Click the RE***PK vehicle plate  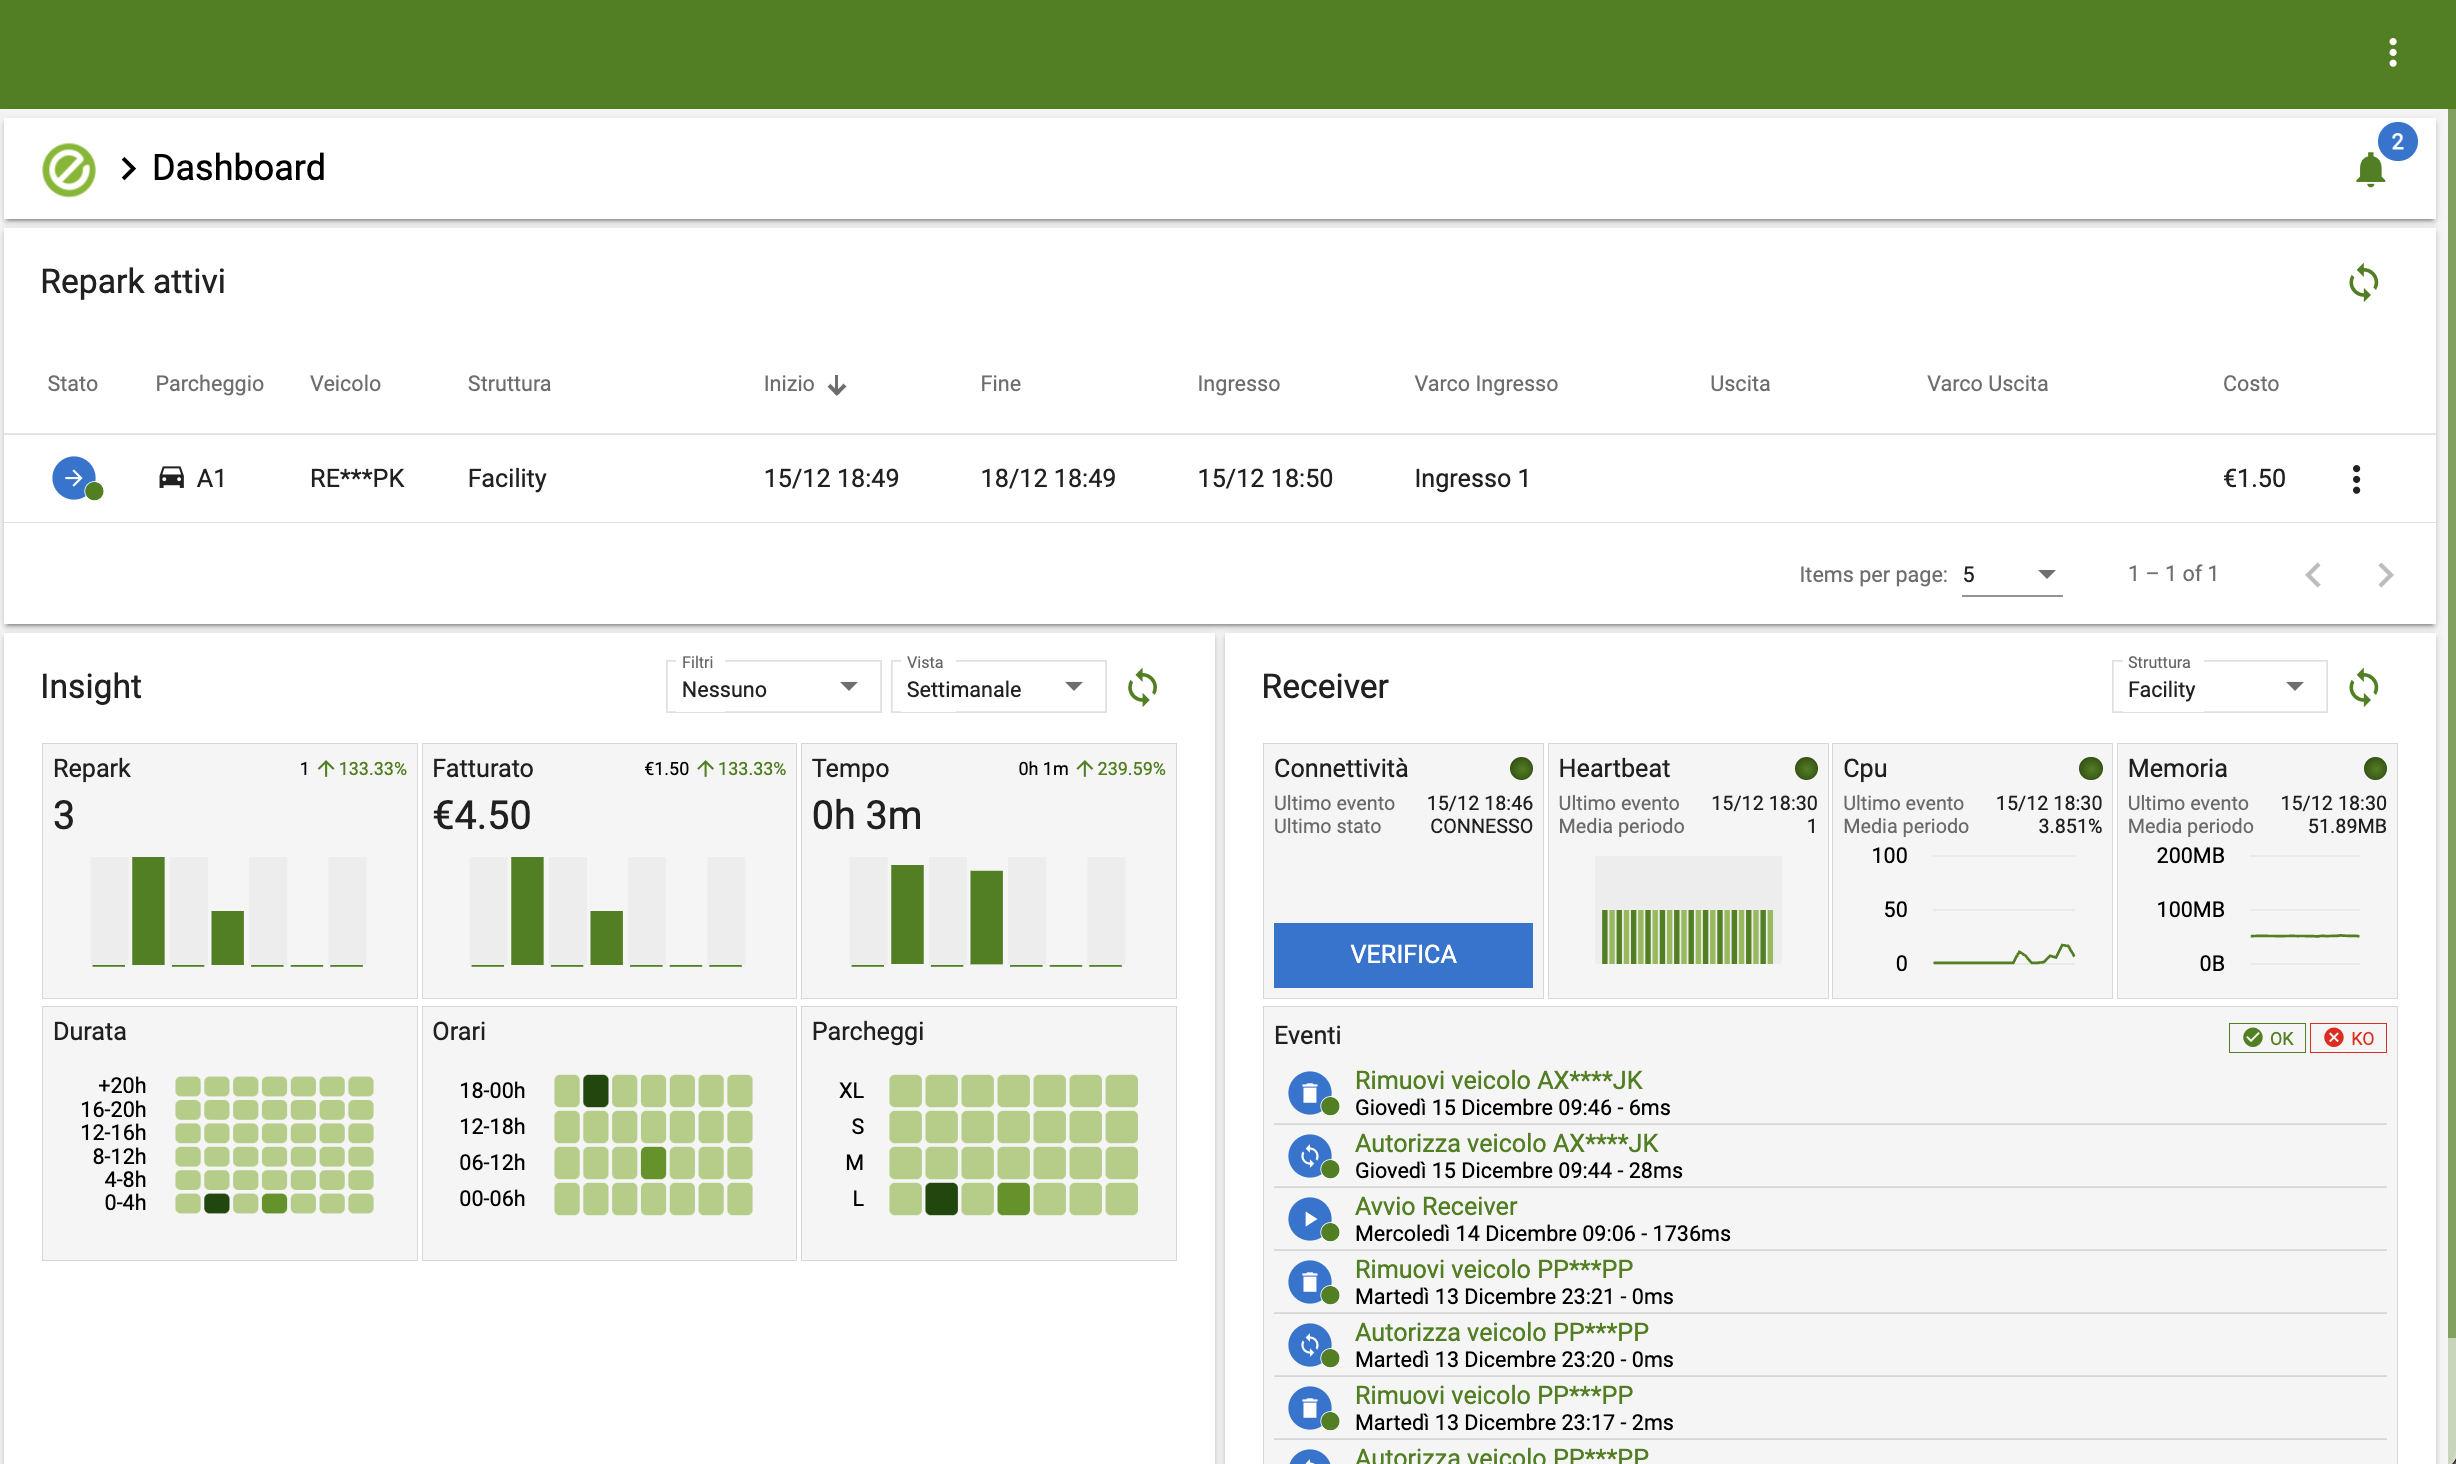[357, 478]
